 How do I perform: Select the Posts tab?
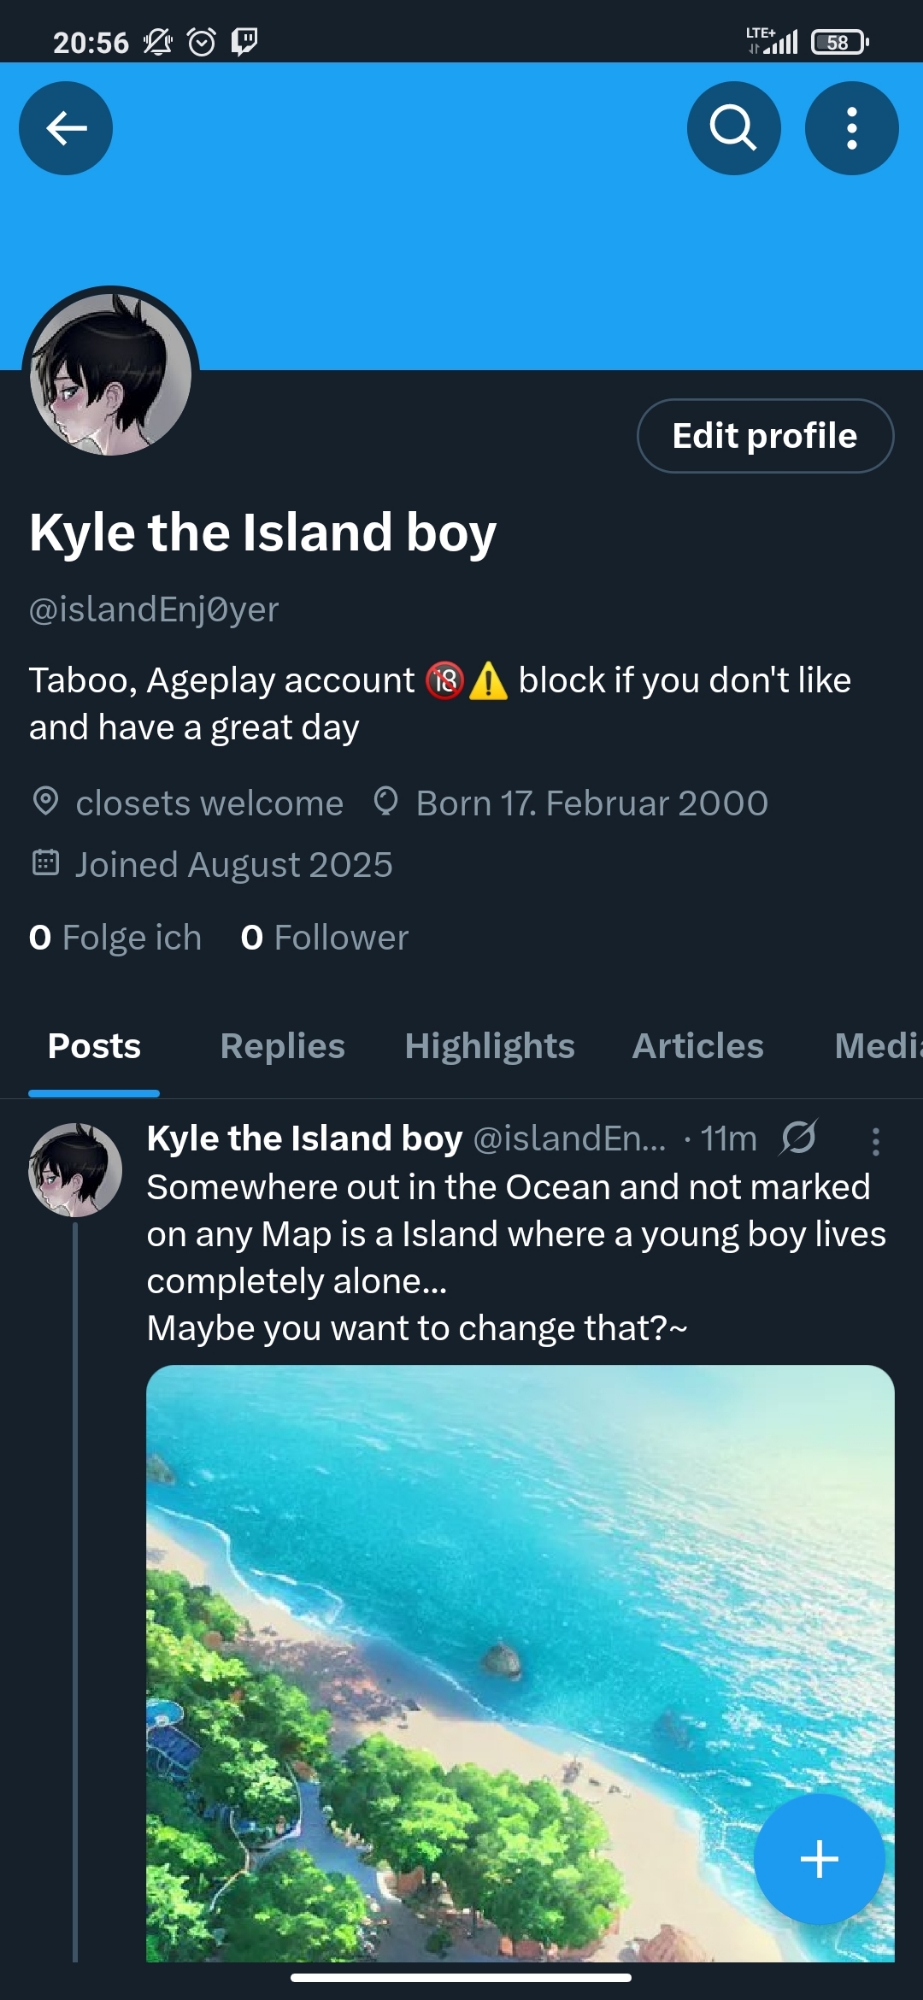[x=94, y=1046]
